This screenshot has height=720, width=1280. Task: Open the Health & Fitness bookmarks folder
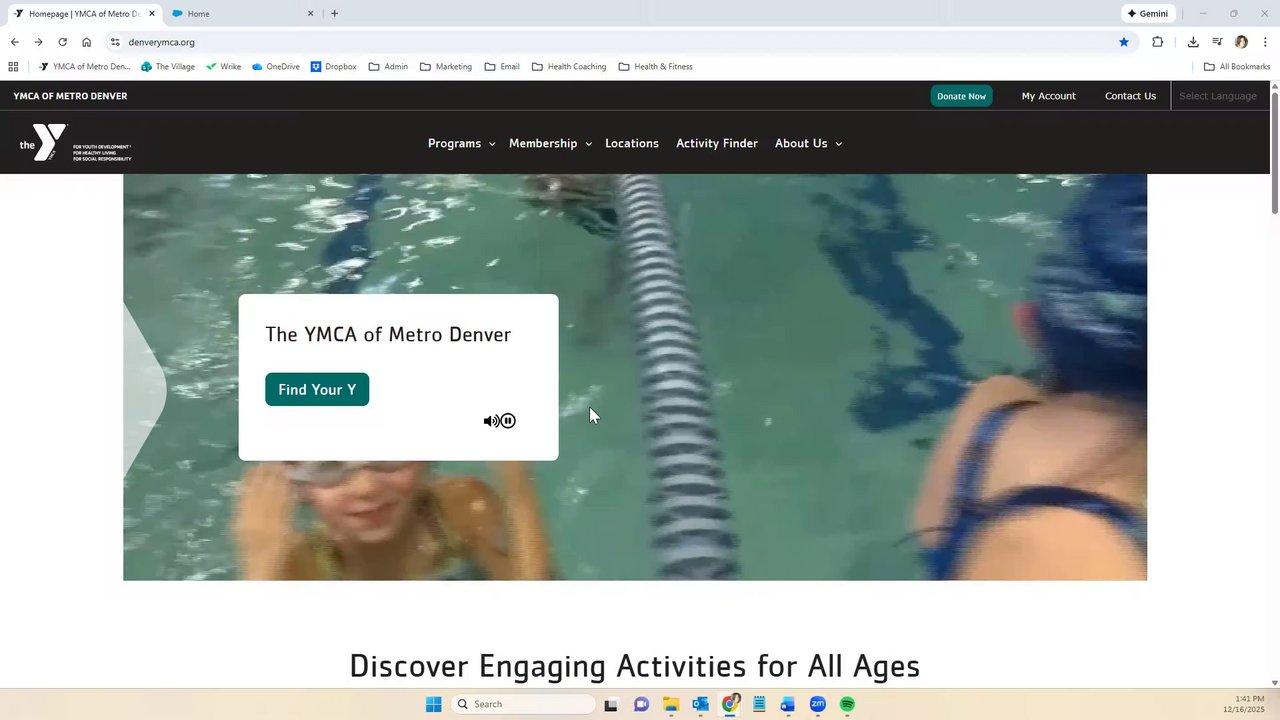click(x=655, y=67)
